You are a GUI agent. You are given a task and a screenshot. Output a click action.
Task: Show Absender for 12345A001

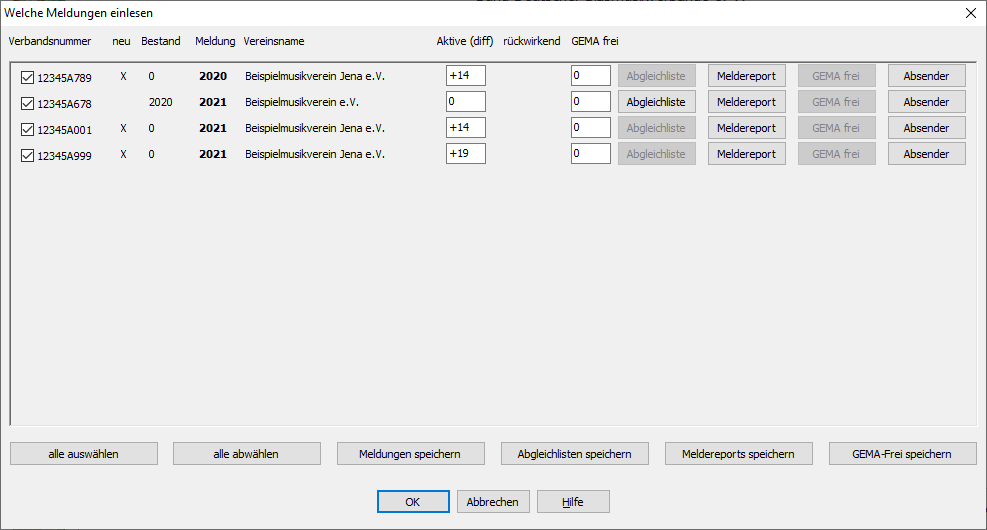point(926,128)
